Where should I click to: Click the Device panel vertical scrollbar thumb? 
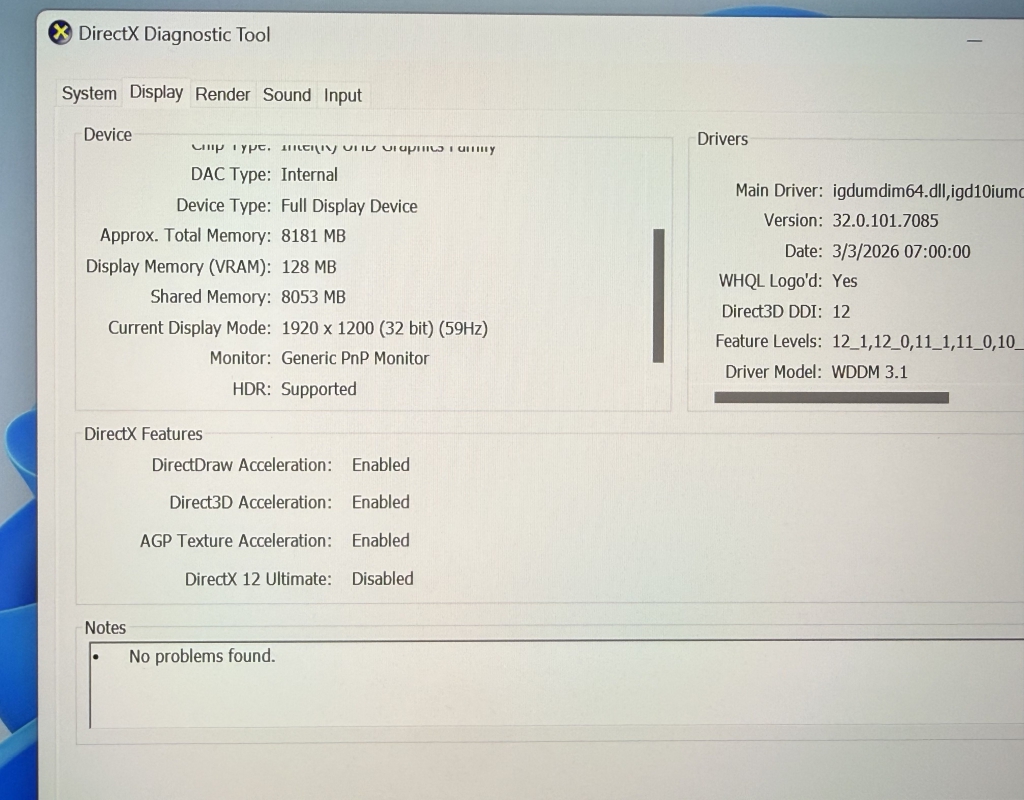point(658,295)
